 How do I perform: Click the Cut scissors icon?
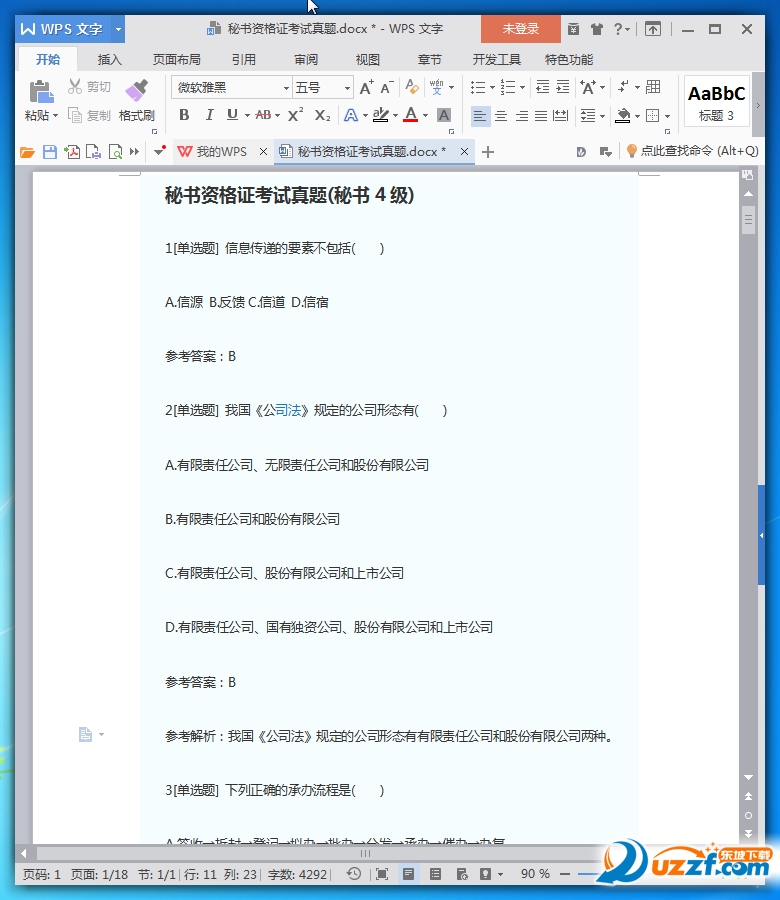coord(75,87)
